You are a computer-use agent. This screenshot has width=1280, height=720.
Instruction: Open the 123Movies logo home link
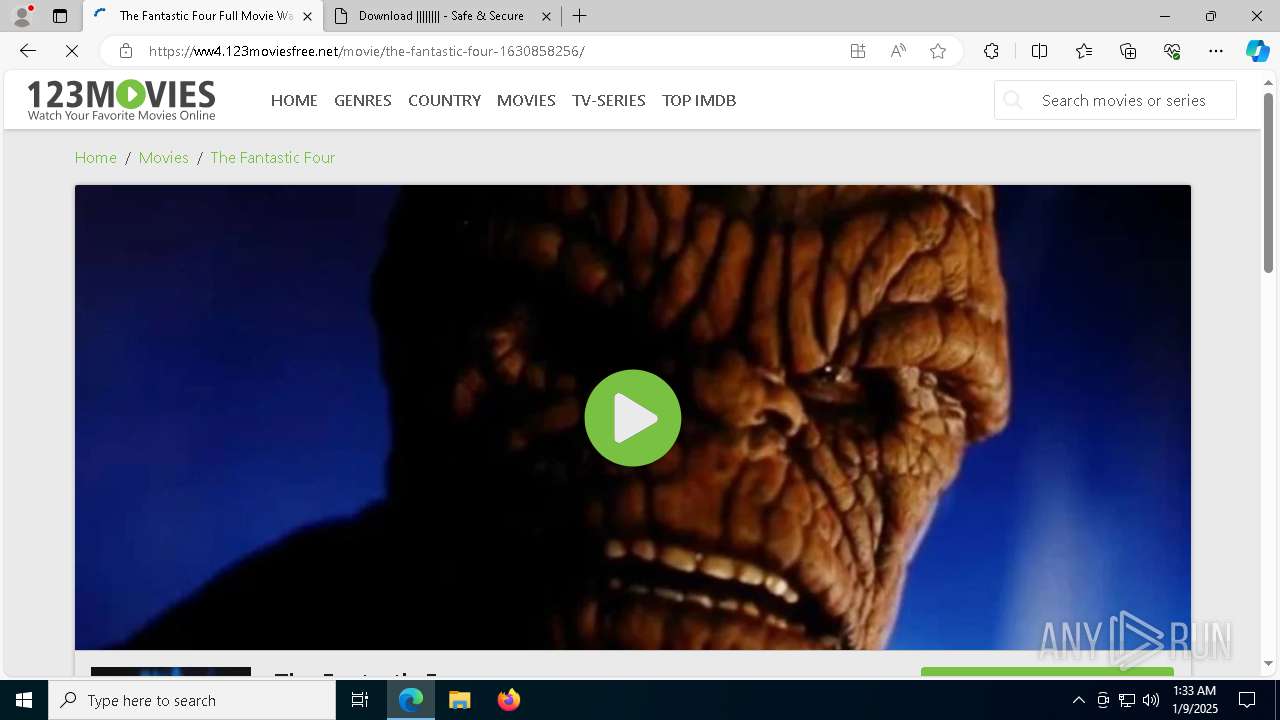click(x=121, y=100)
